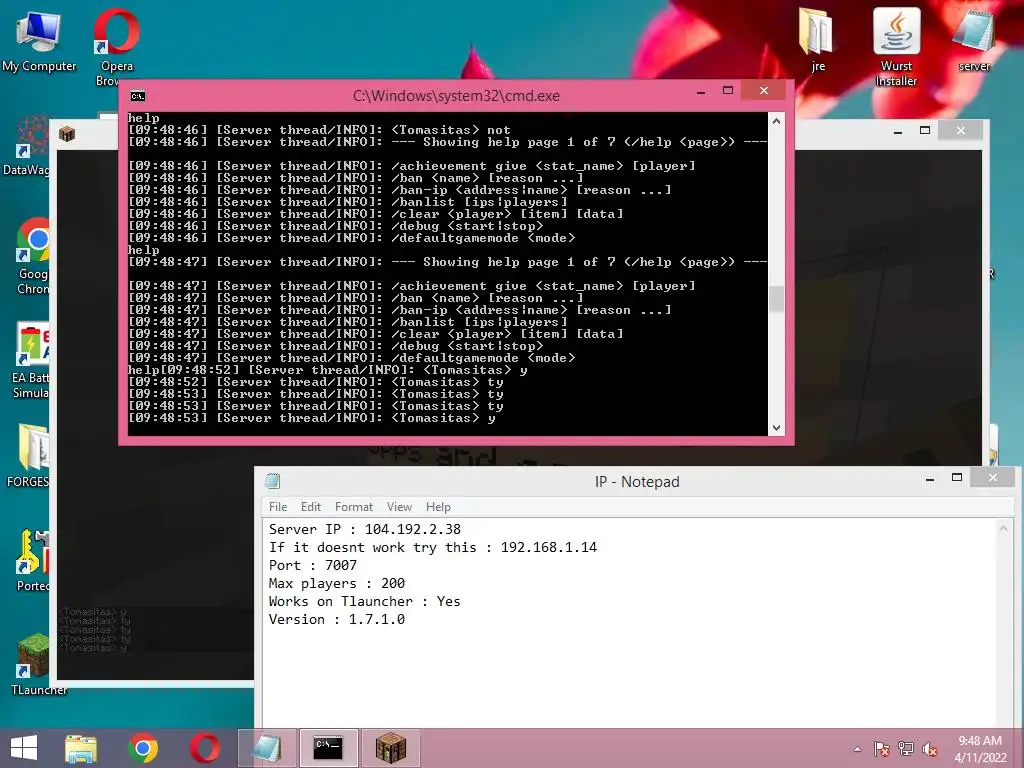Launch the Google Chrome desktop shortcut
Screen dimensions: 1024x768
[x=33, y=256]
